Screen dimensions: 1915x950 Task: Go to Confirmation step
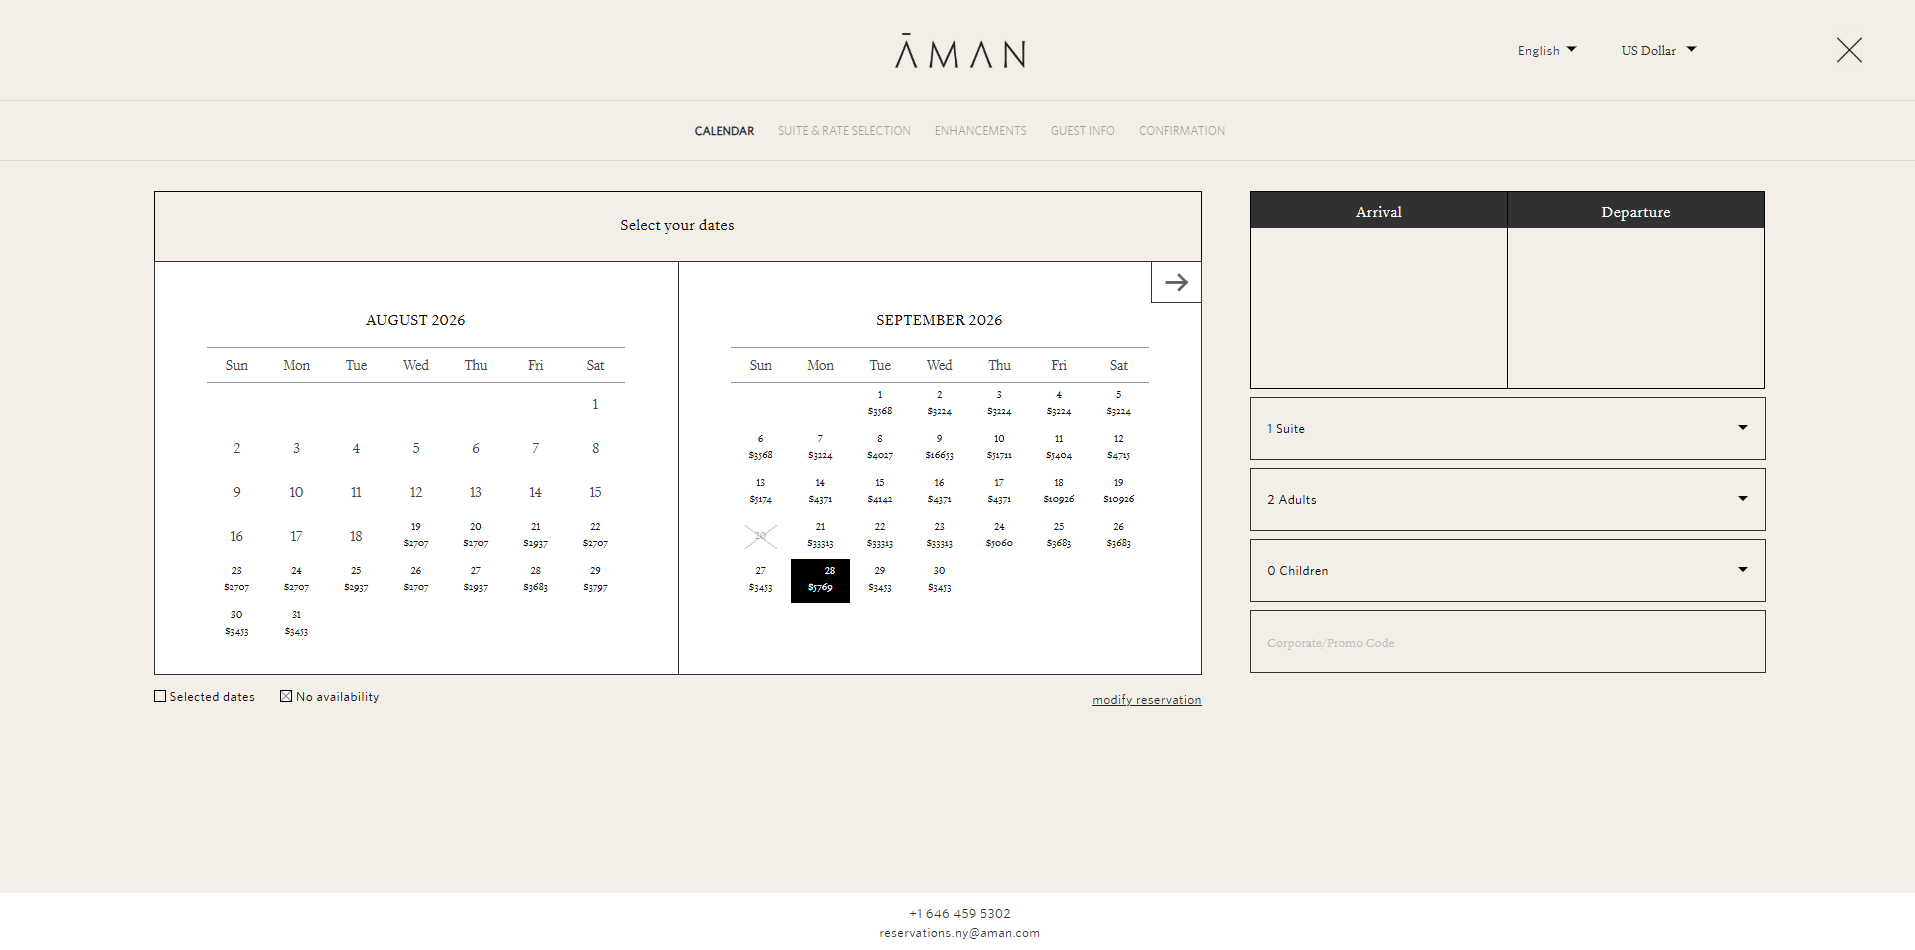1181,131
